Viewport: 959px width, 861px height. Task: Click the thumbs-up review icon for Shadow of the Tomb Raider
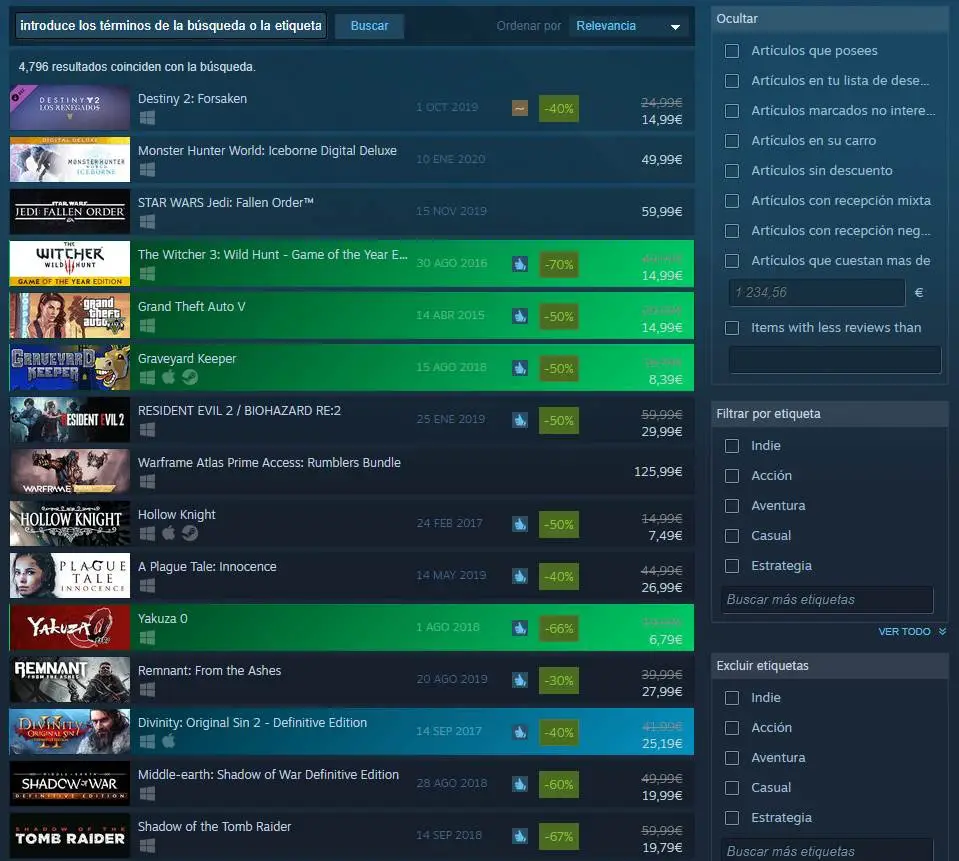[520, 837]
